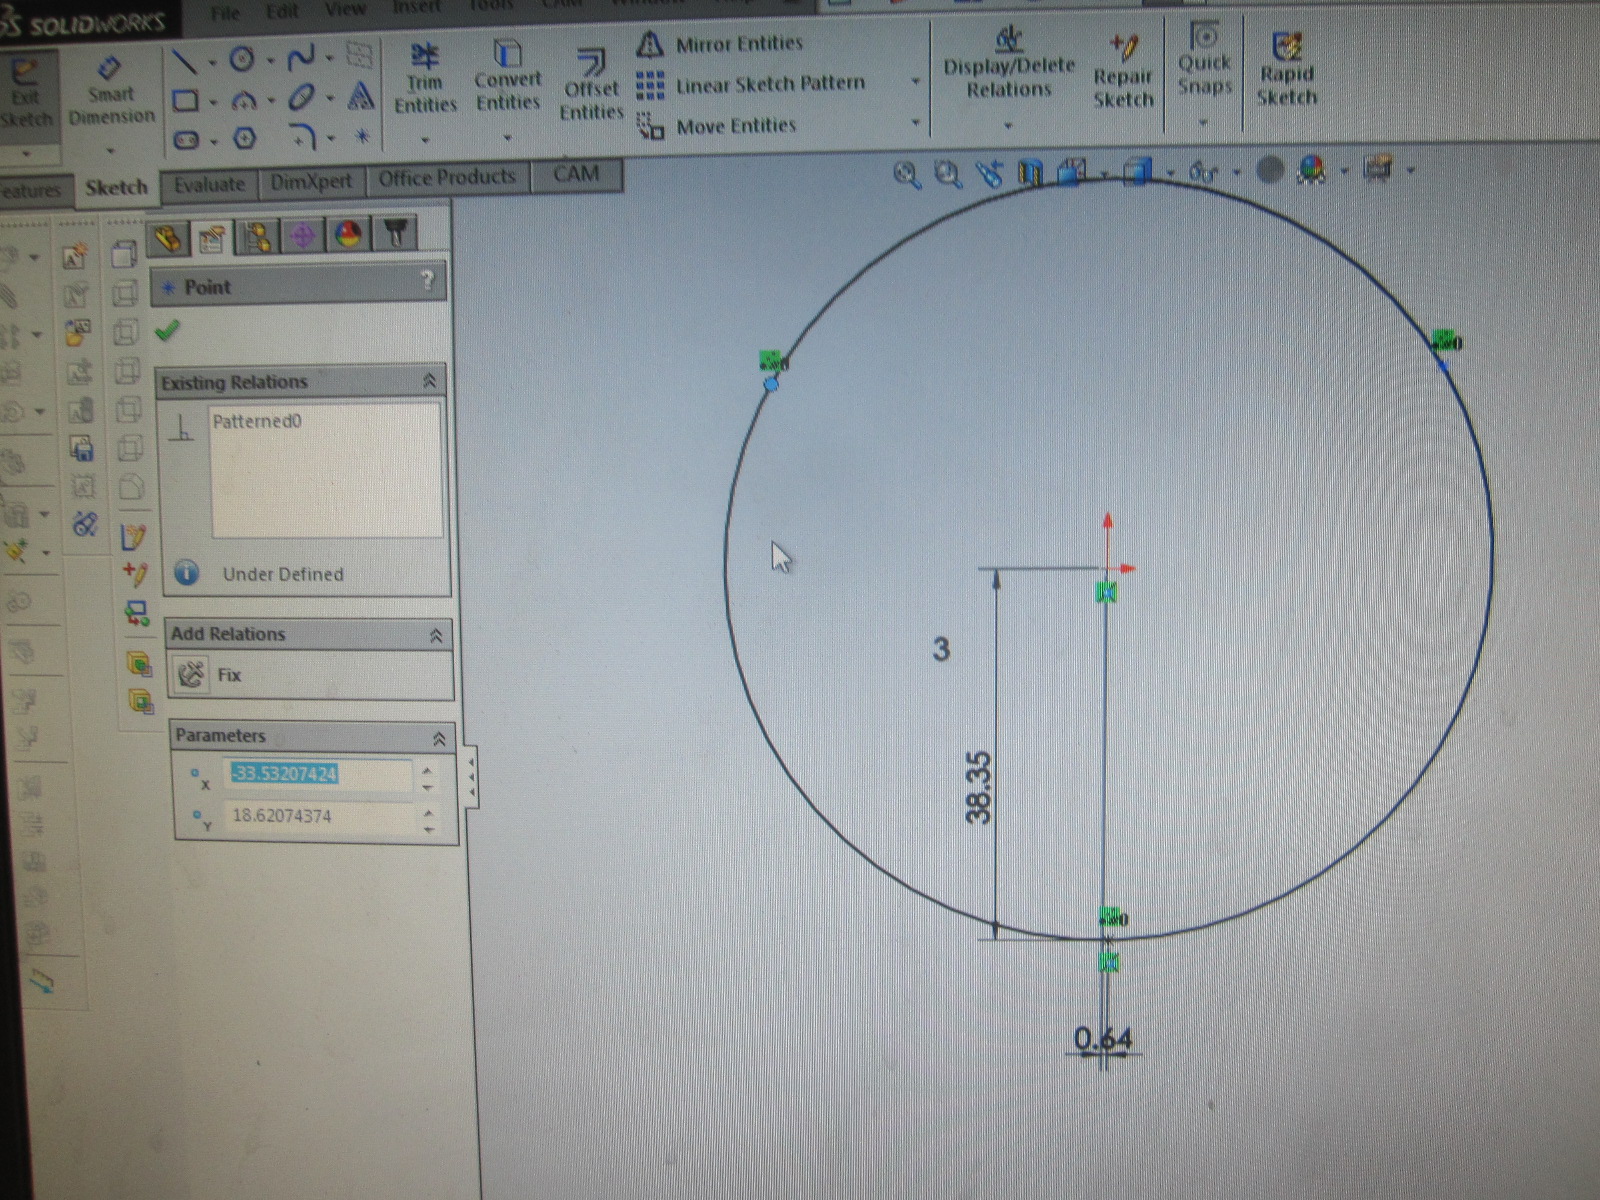Click the Quick Snaps tool
Viewport: 1600px width, 1200px height.
[x=1204, y=61]
